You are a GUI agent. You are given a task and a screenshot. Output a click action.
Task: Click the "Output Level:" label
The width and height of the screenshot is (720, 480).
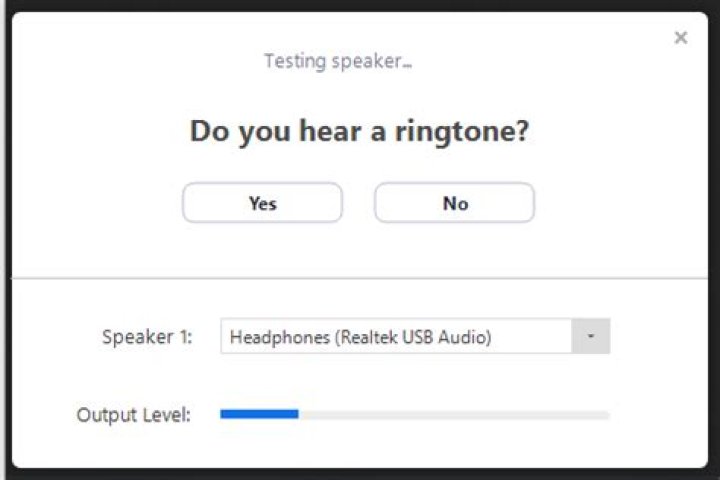[x=134, y=414]
